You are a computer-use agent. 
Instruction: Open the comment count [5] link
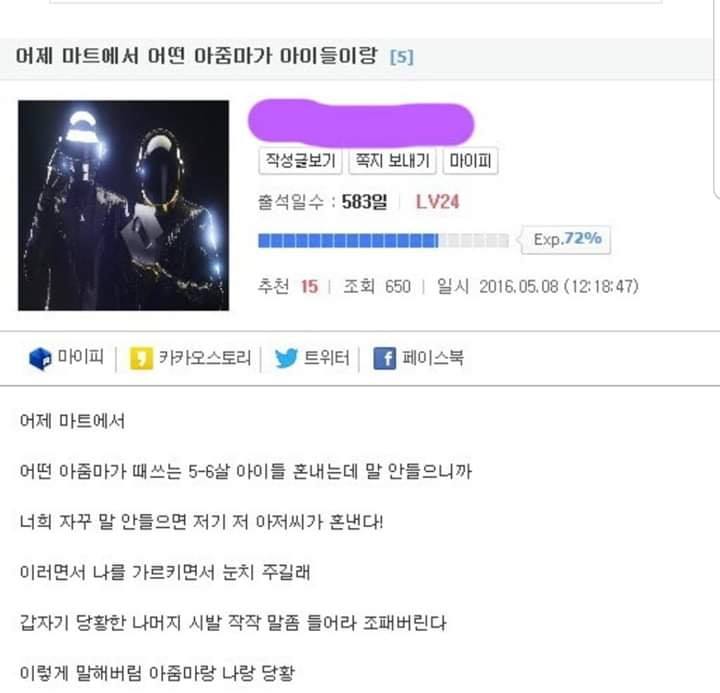(x=401, y=57)
